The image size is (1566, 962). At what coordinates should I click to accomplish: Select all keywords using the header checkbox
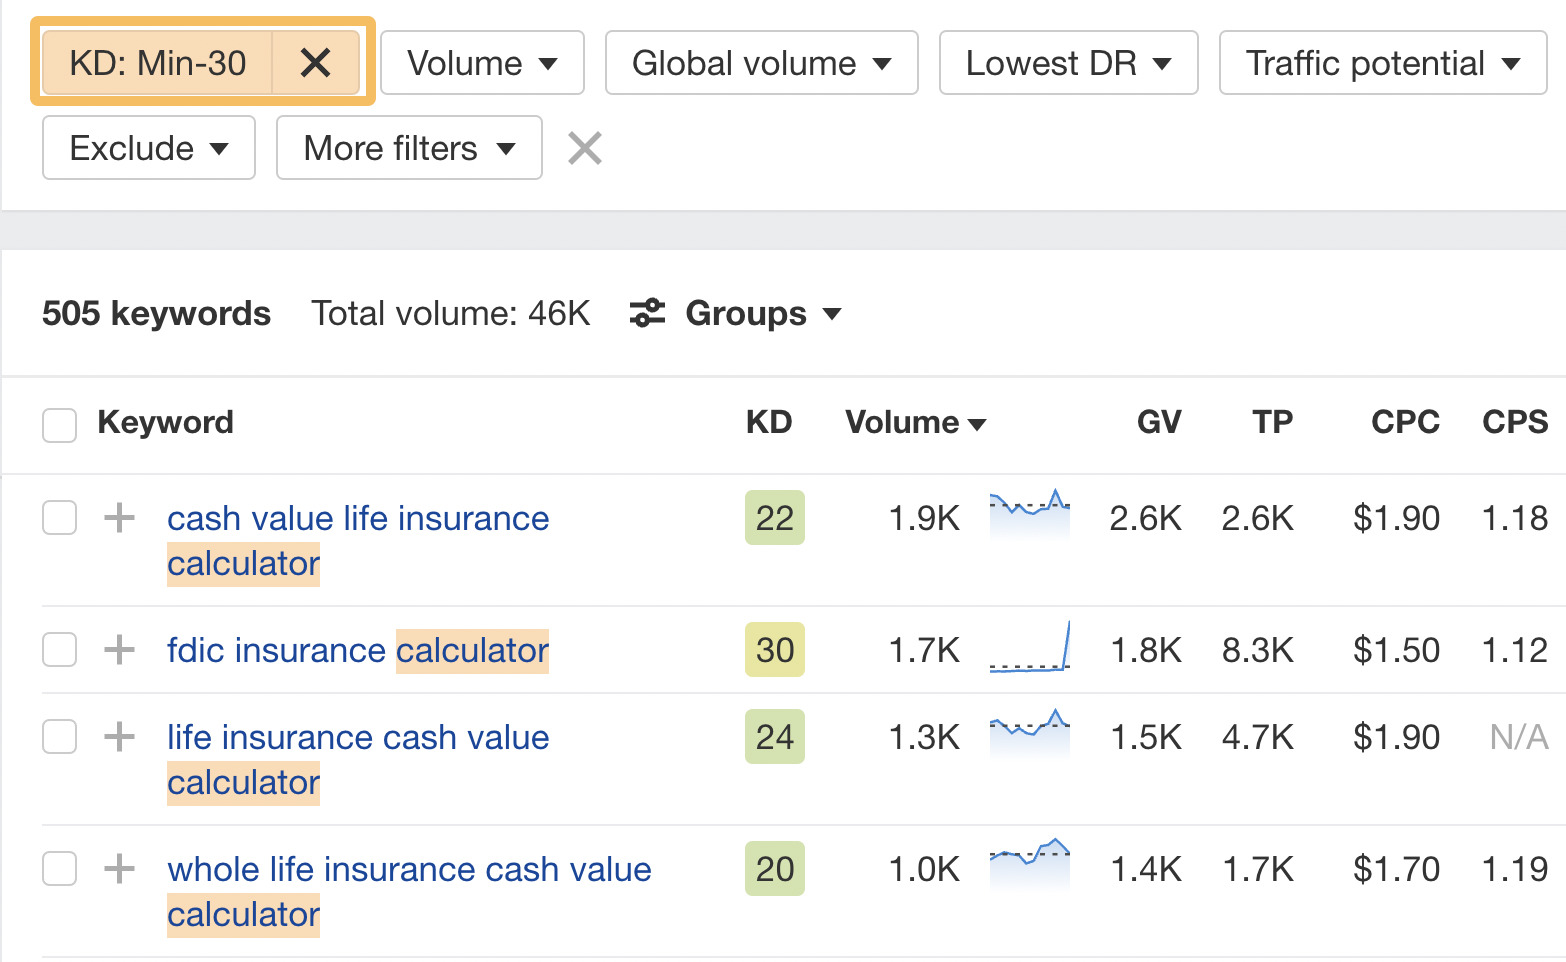[x=59, y=424]
